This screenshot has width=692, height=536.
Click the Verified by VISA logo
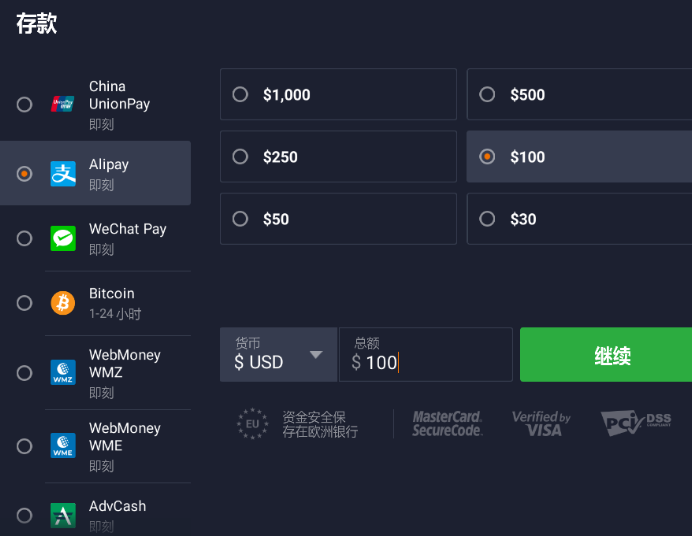[x=541, y=424]
